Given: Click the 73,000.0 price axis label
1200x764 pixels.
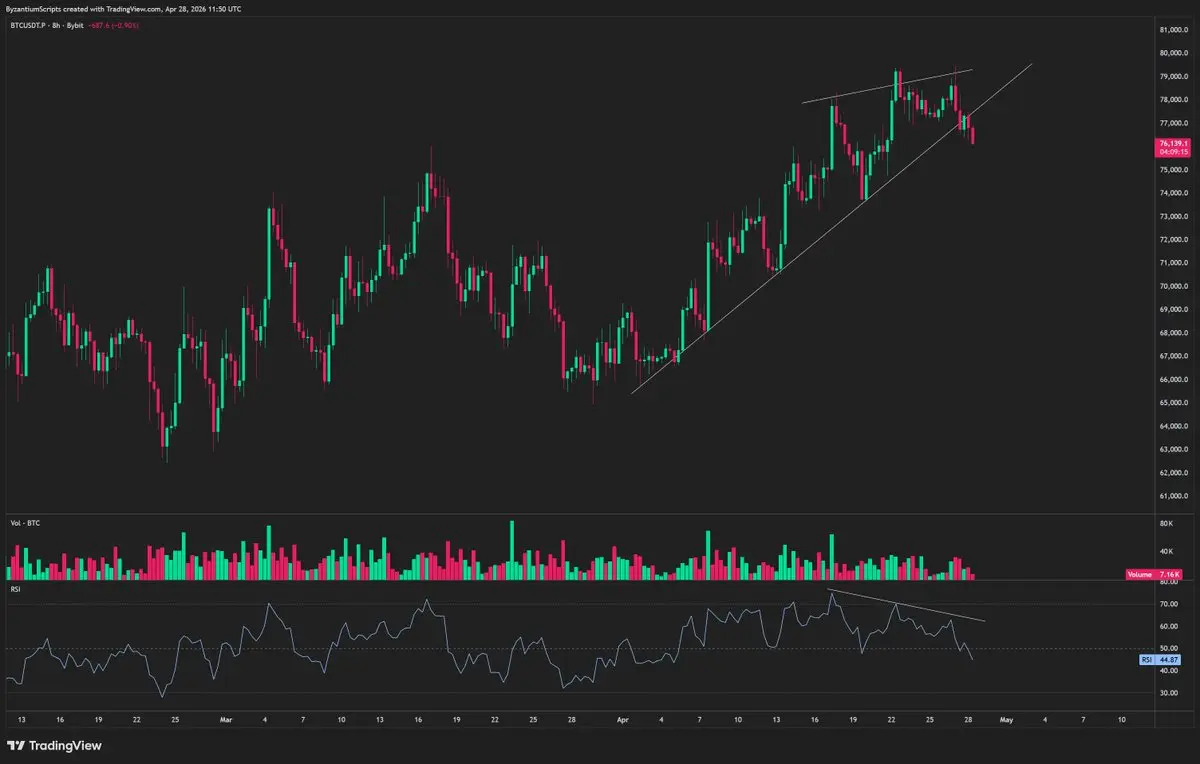Looking at the screenshot, I should click(x=1172, y=217).
